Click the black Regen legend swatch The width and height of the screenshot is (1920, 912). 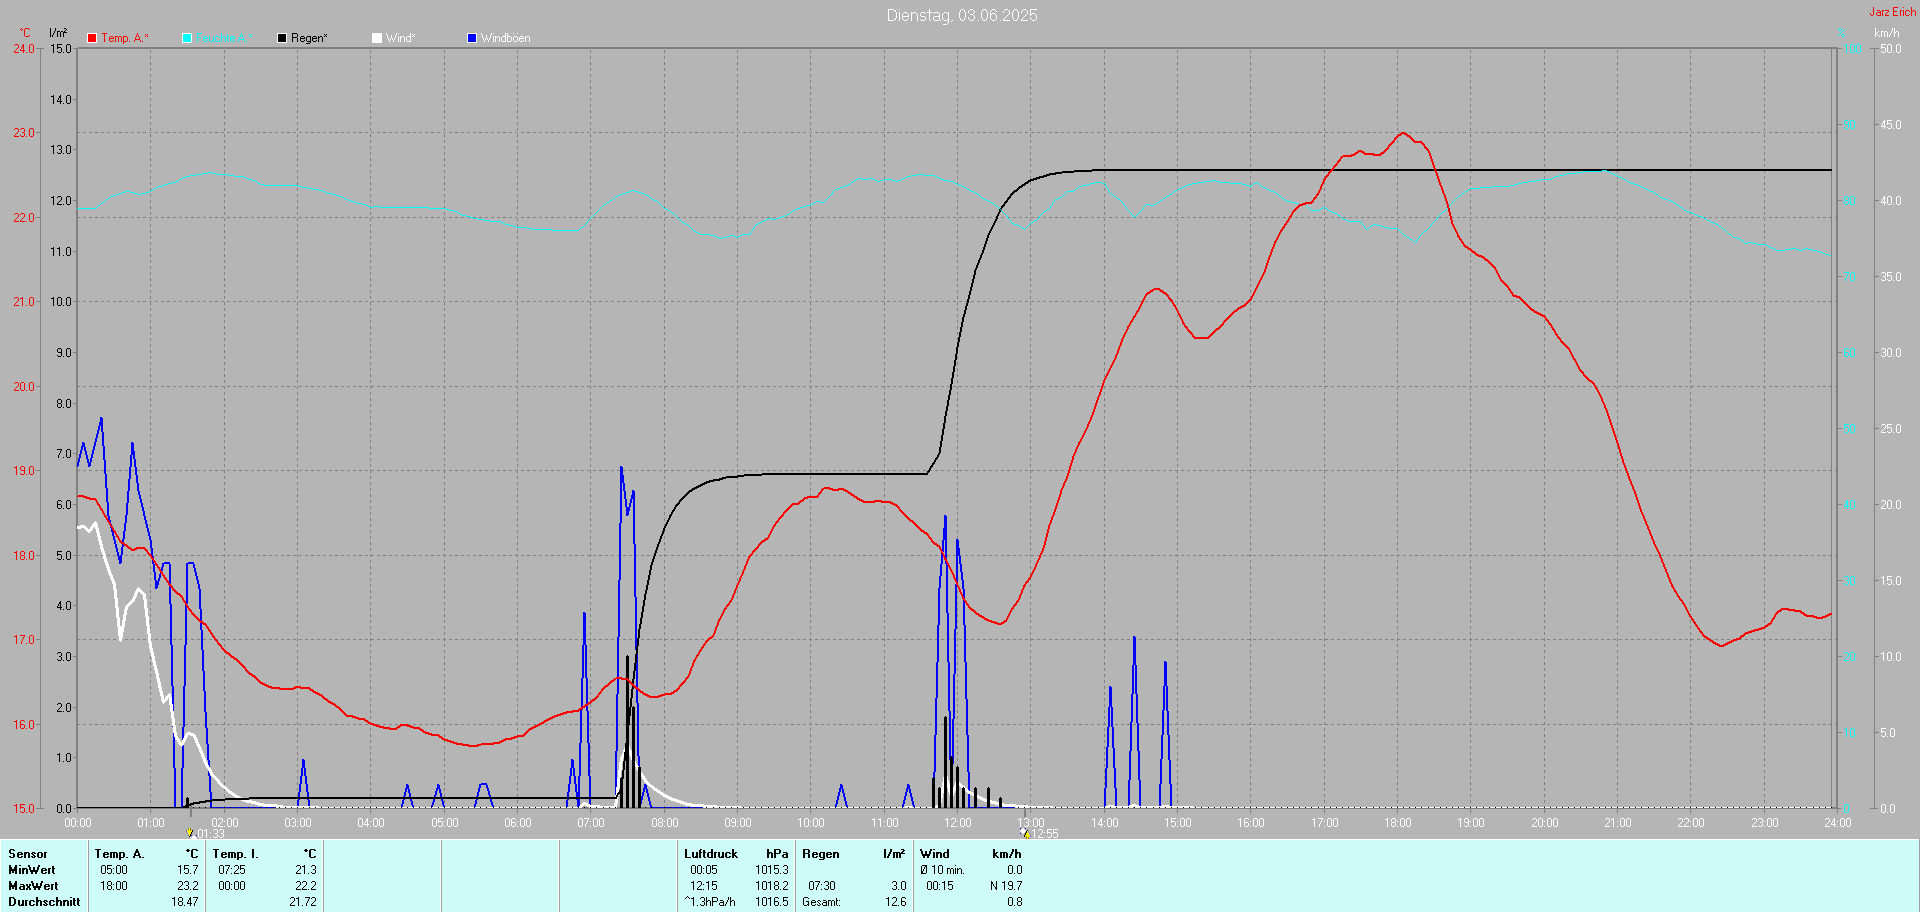click(282, 38)
